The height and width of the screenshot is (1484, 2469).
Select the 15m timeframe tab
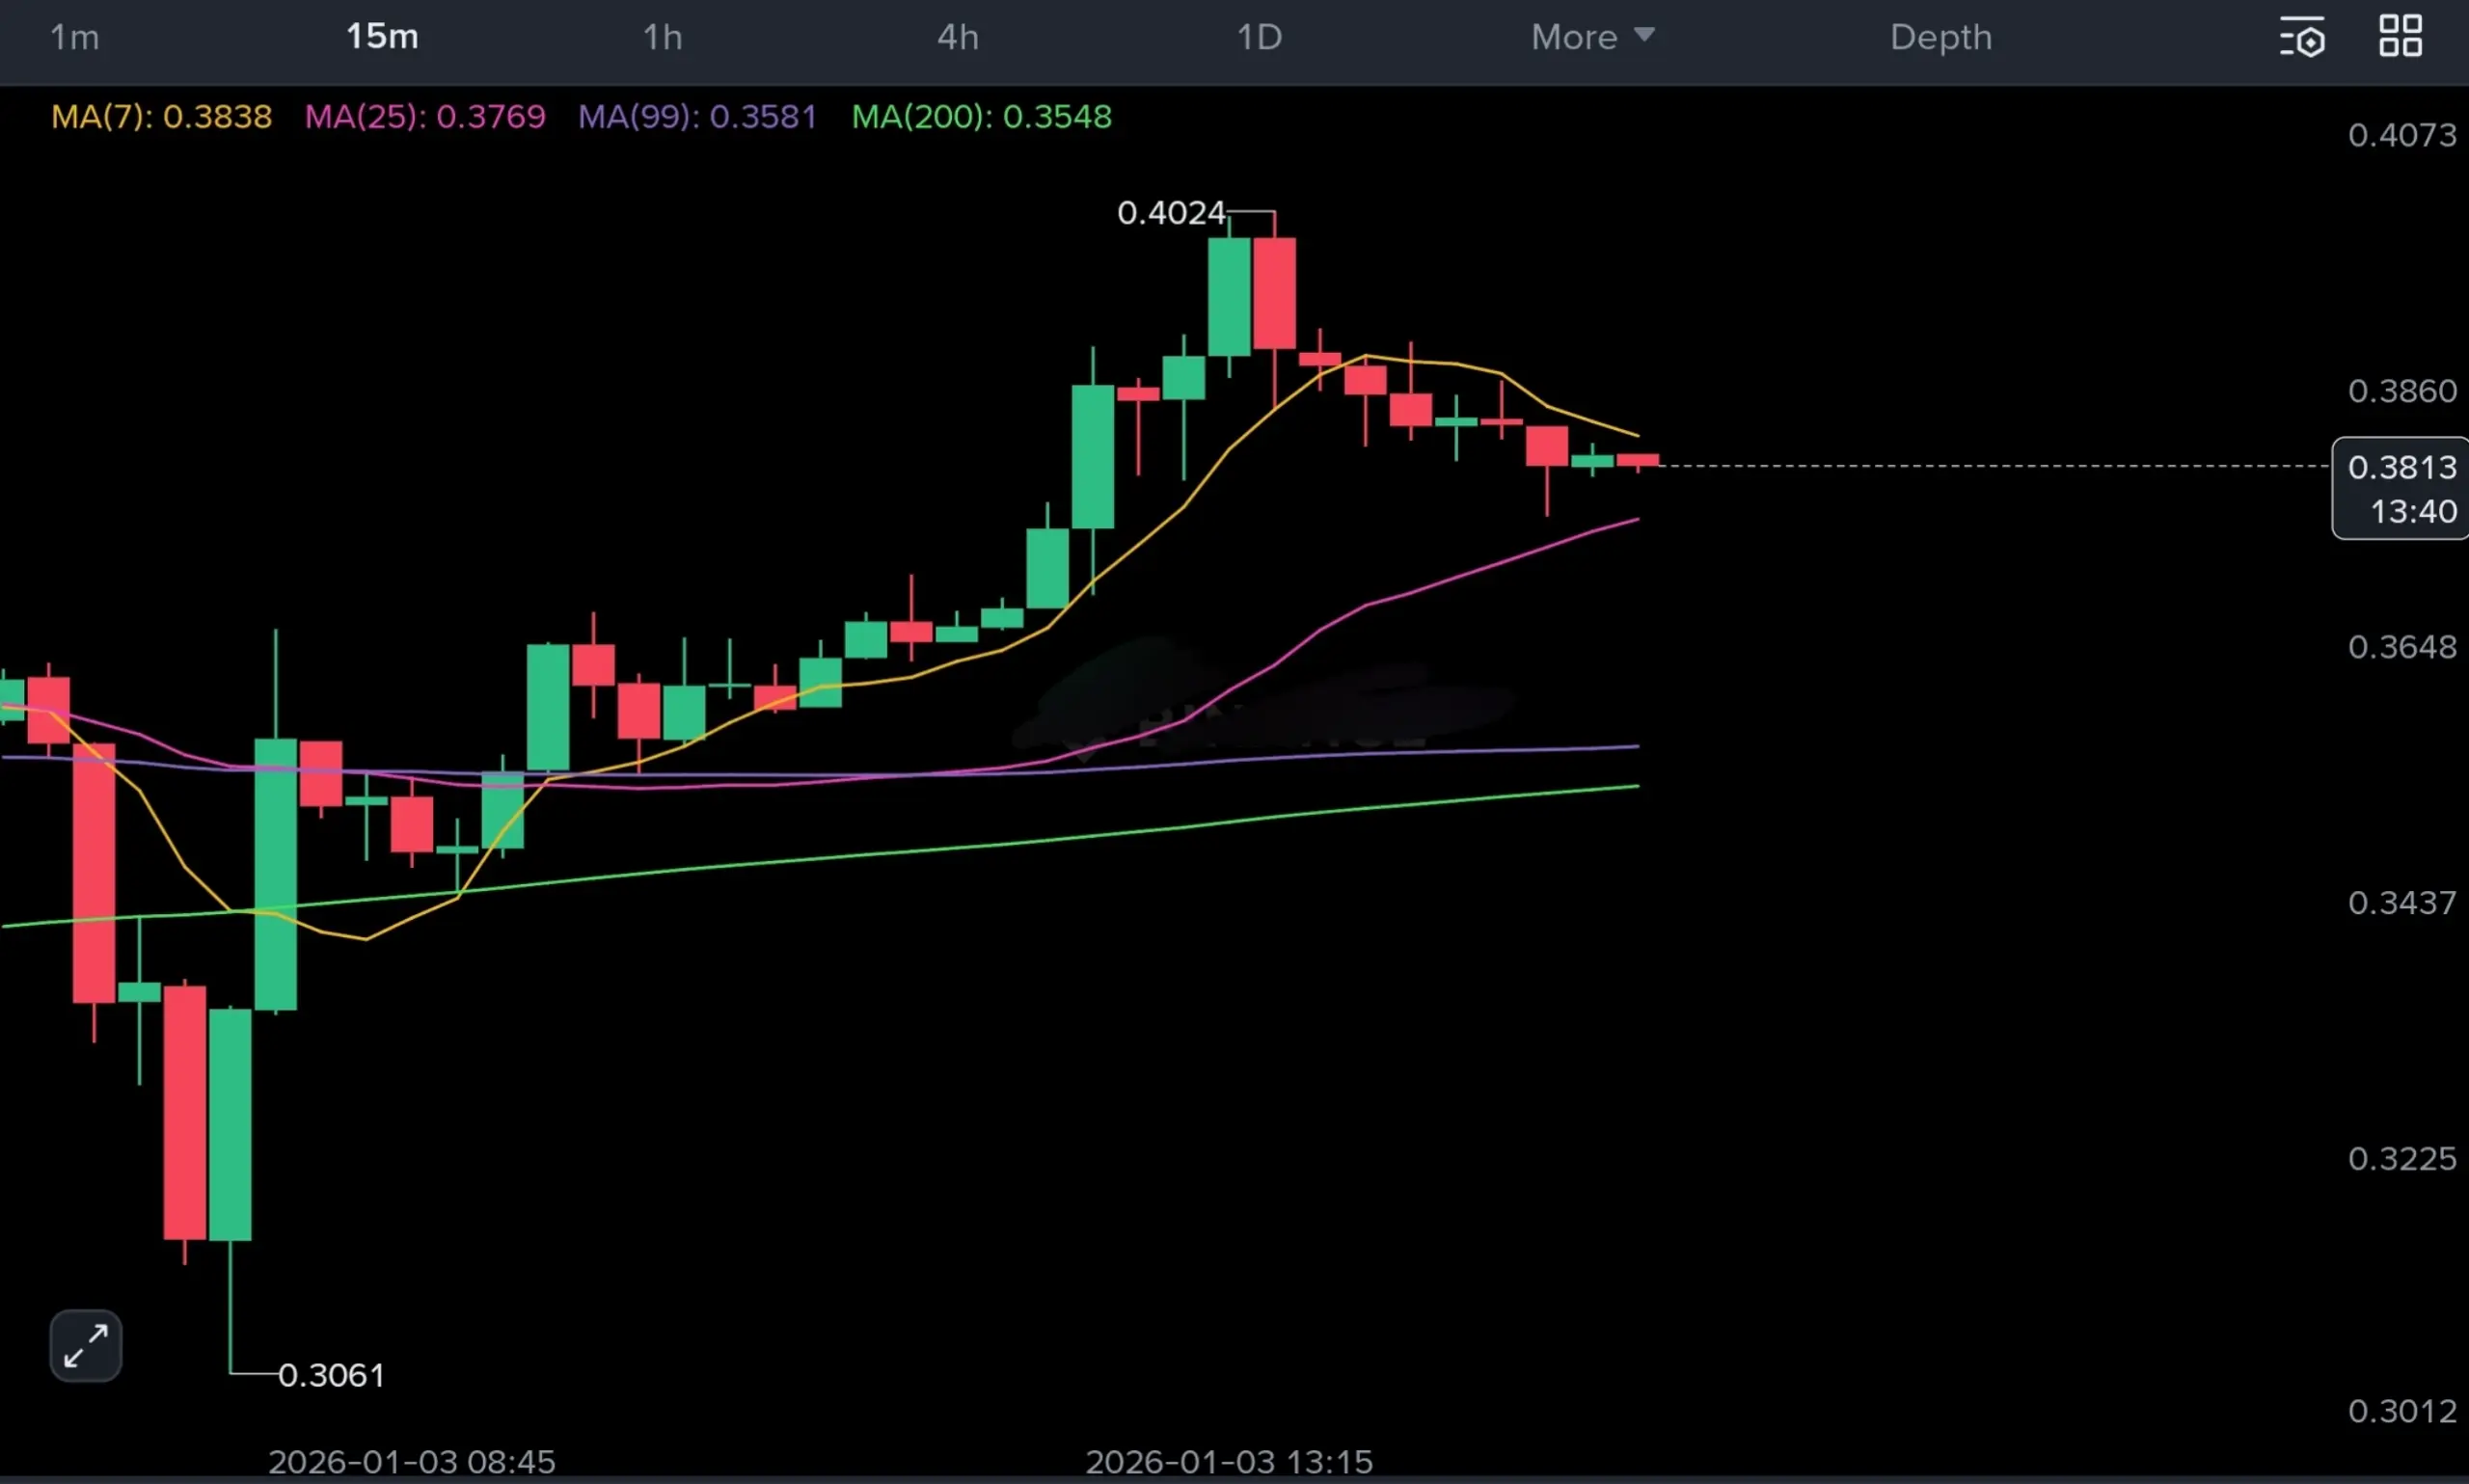(x=382, y=37)
